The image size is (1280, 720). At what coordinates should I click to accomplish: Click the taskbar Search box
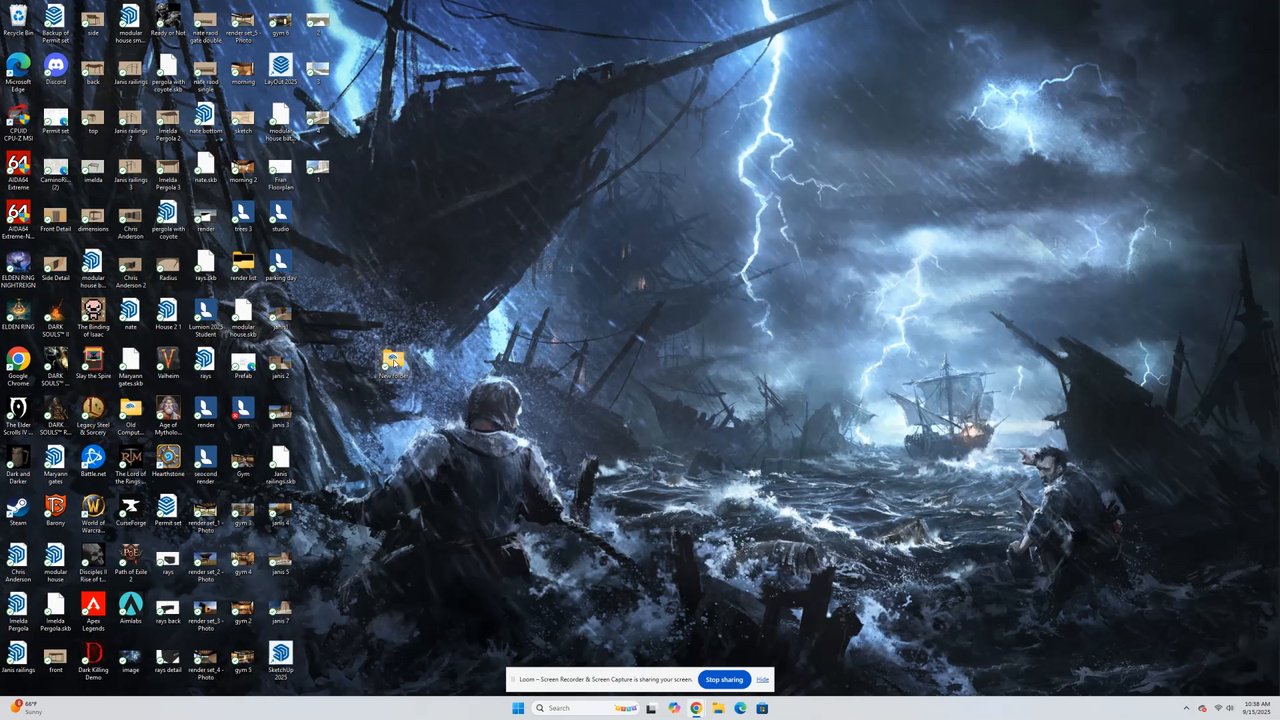[x=586, y=708]
